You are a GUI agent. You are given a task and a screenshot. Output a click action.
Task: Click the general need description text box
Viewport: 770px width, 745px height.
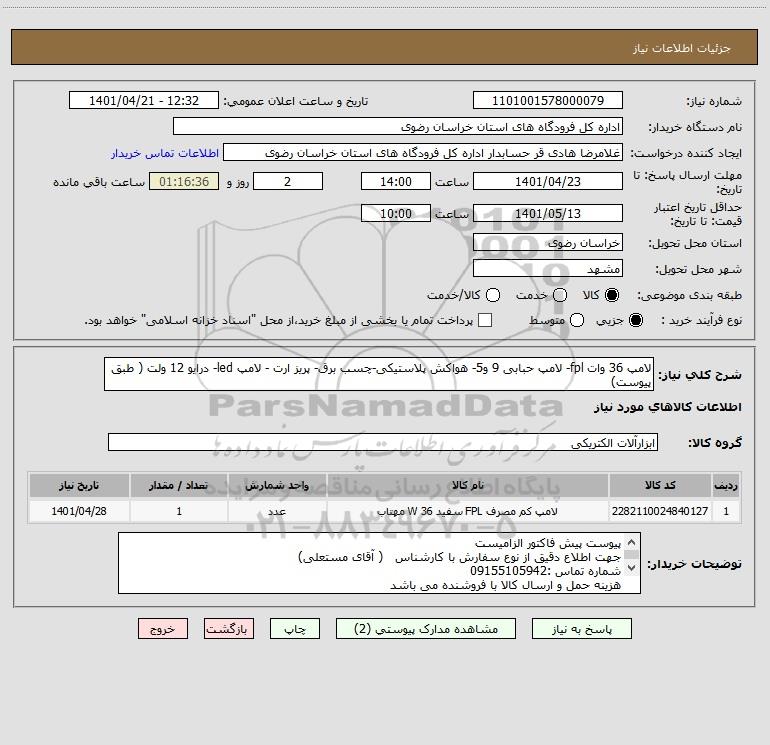(379, 374)
